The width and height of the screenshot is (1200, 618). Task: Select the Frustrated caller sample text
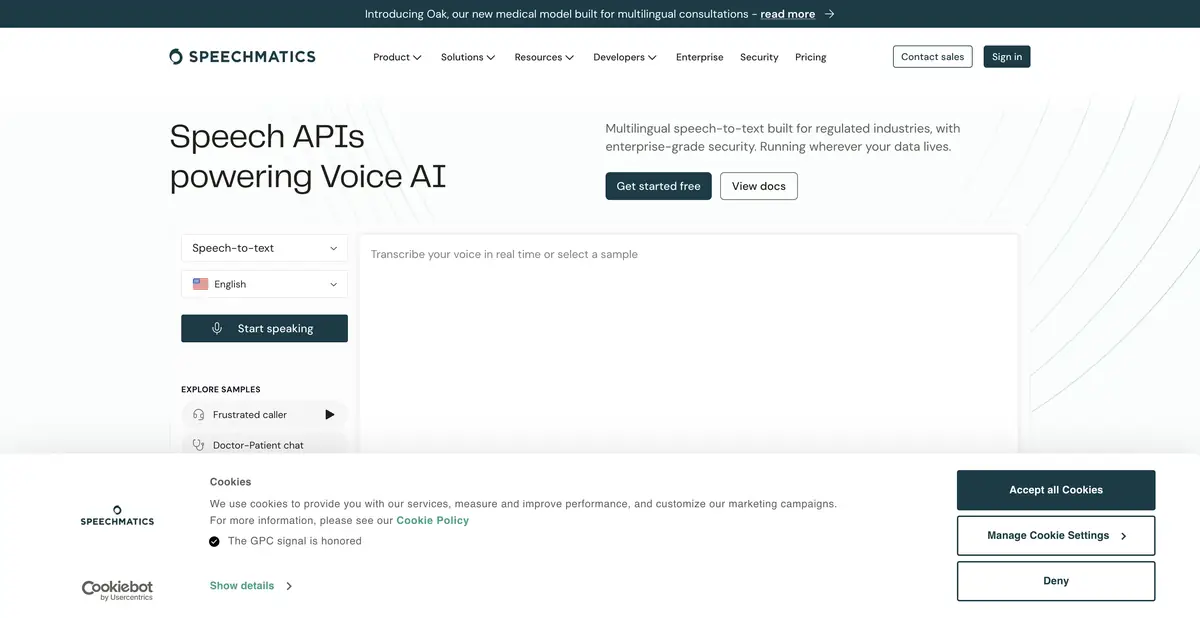pyautogui.click(x=250, y=414)
